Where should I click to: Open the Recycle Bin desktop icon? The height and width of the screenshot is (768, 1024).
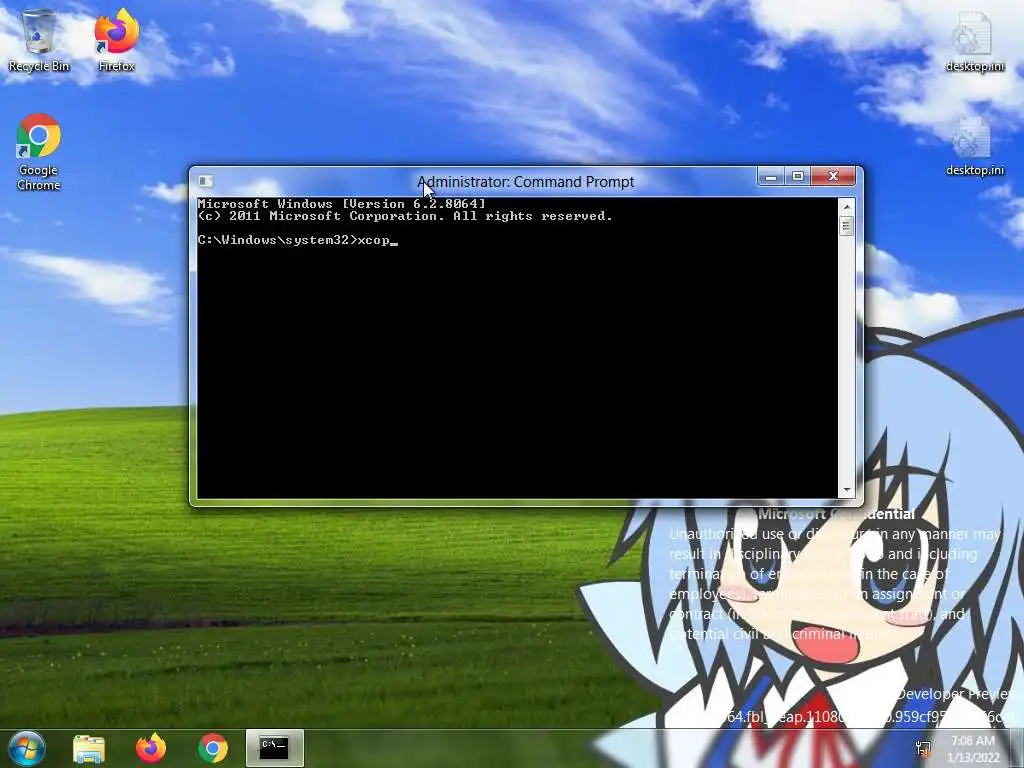pyautogui.click(x=39, y=40)
